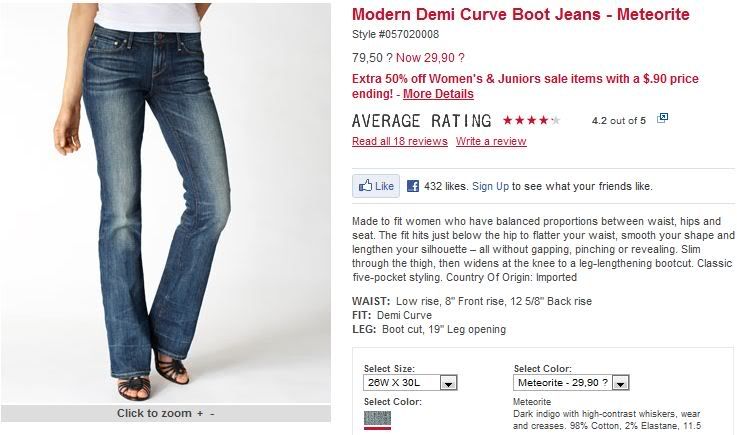
Task: Open the Write a review link
Action: click(491, 141)
